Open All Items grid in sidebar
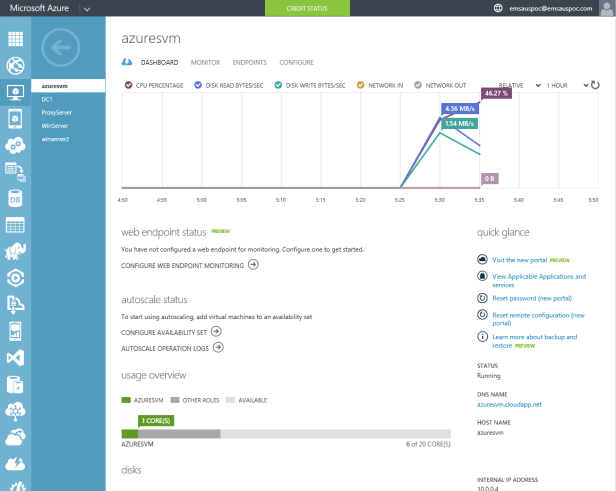The width and height of the screenshot is (616, 491). click(x=16, y=40)
